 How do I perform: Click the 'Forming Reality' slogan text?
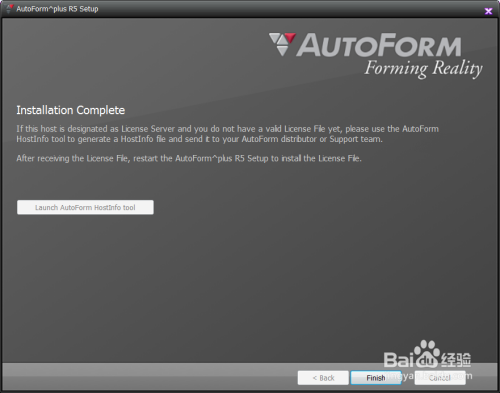click(423, 69)
